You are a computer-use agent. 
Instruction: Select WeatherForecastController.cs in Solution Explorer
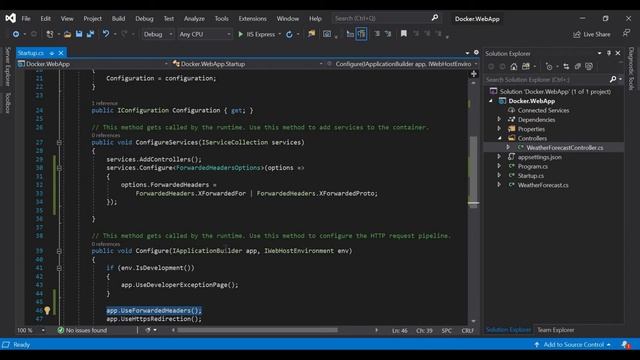tap(564, 147)
